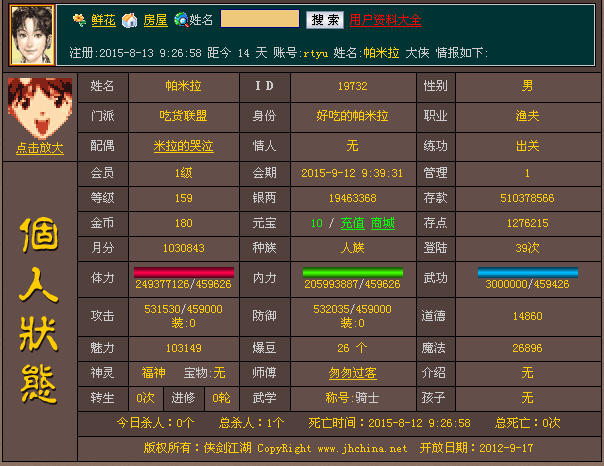Click the 爆豆 value 26 个

[x=352, y=348]
